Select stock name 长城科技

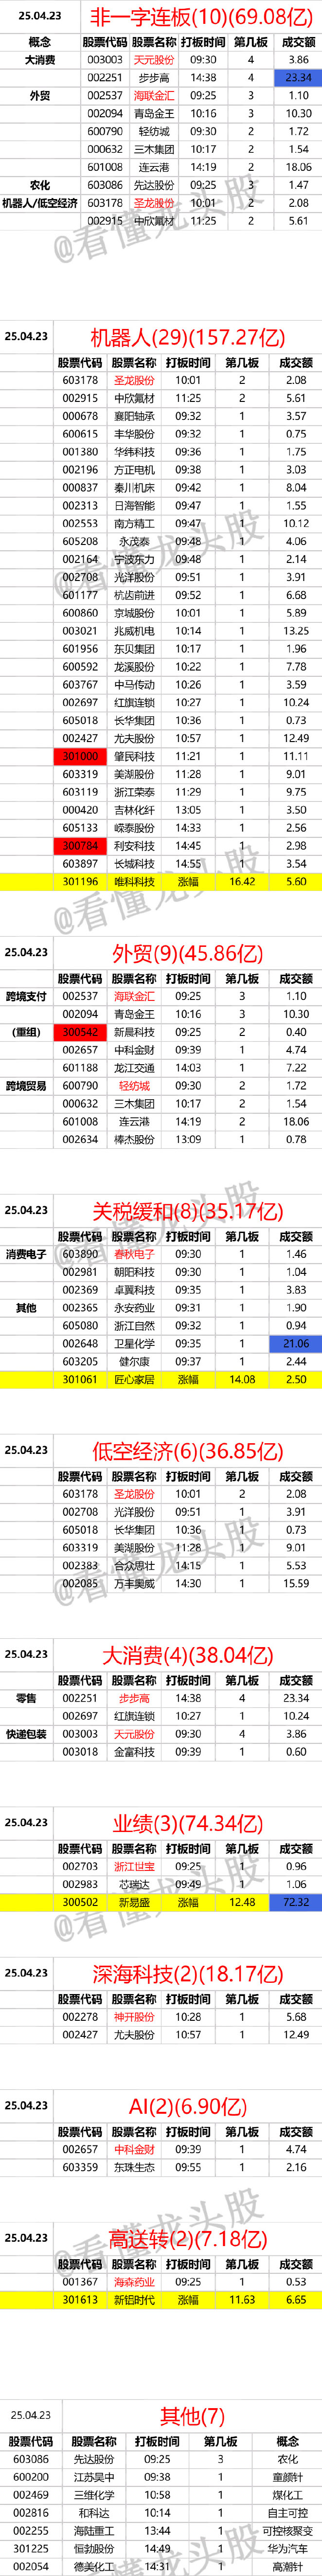click(134, 864)
